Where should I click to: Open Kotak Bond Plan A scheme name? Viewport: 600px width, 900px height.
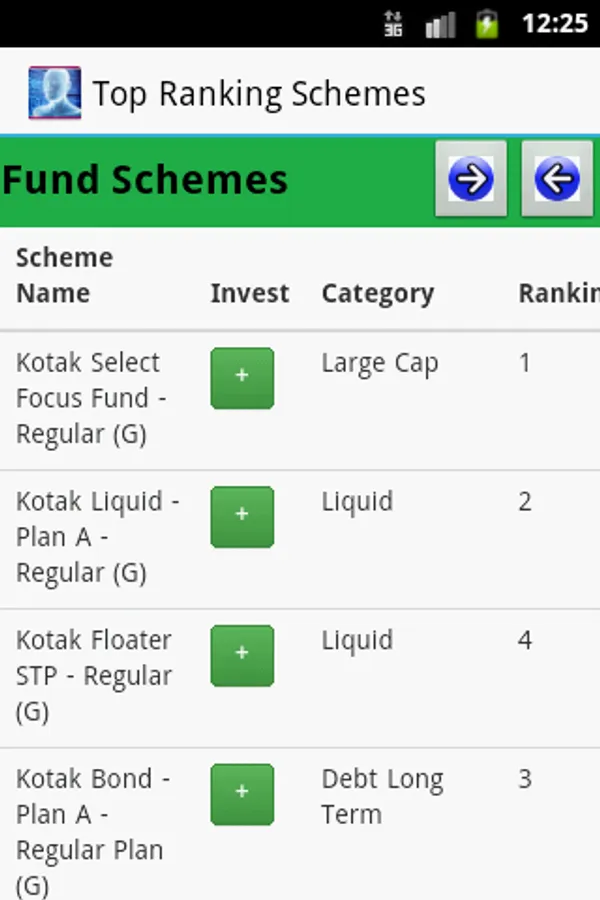[92, 830]
